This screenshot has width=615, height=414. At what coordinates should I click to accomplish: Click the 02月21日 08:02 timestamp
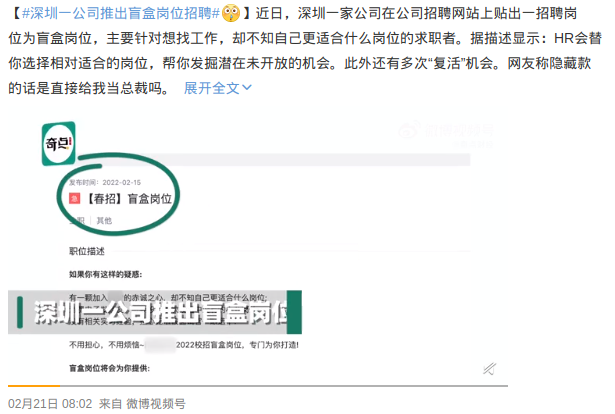coord(50,403)
